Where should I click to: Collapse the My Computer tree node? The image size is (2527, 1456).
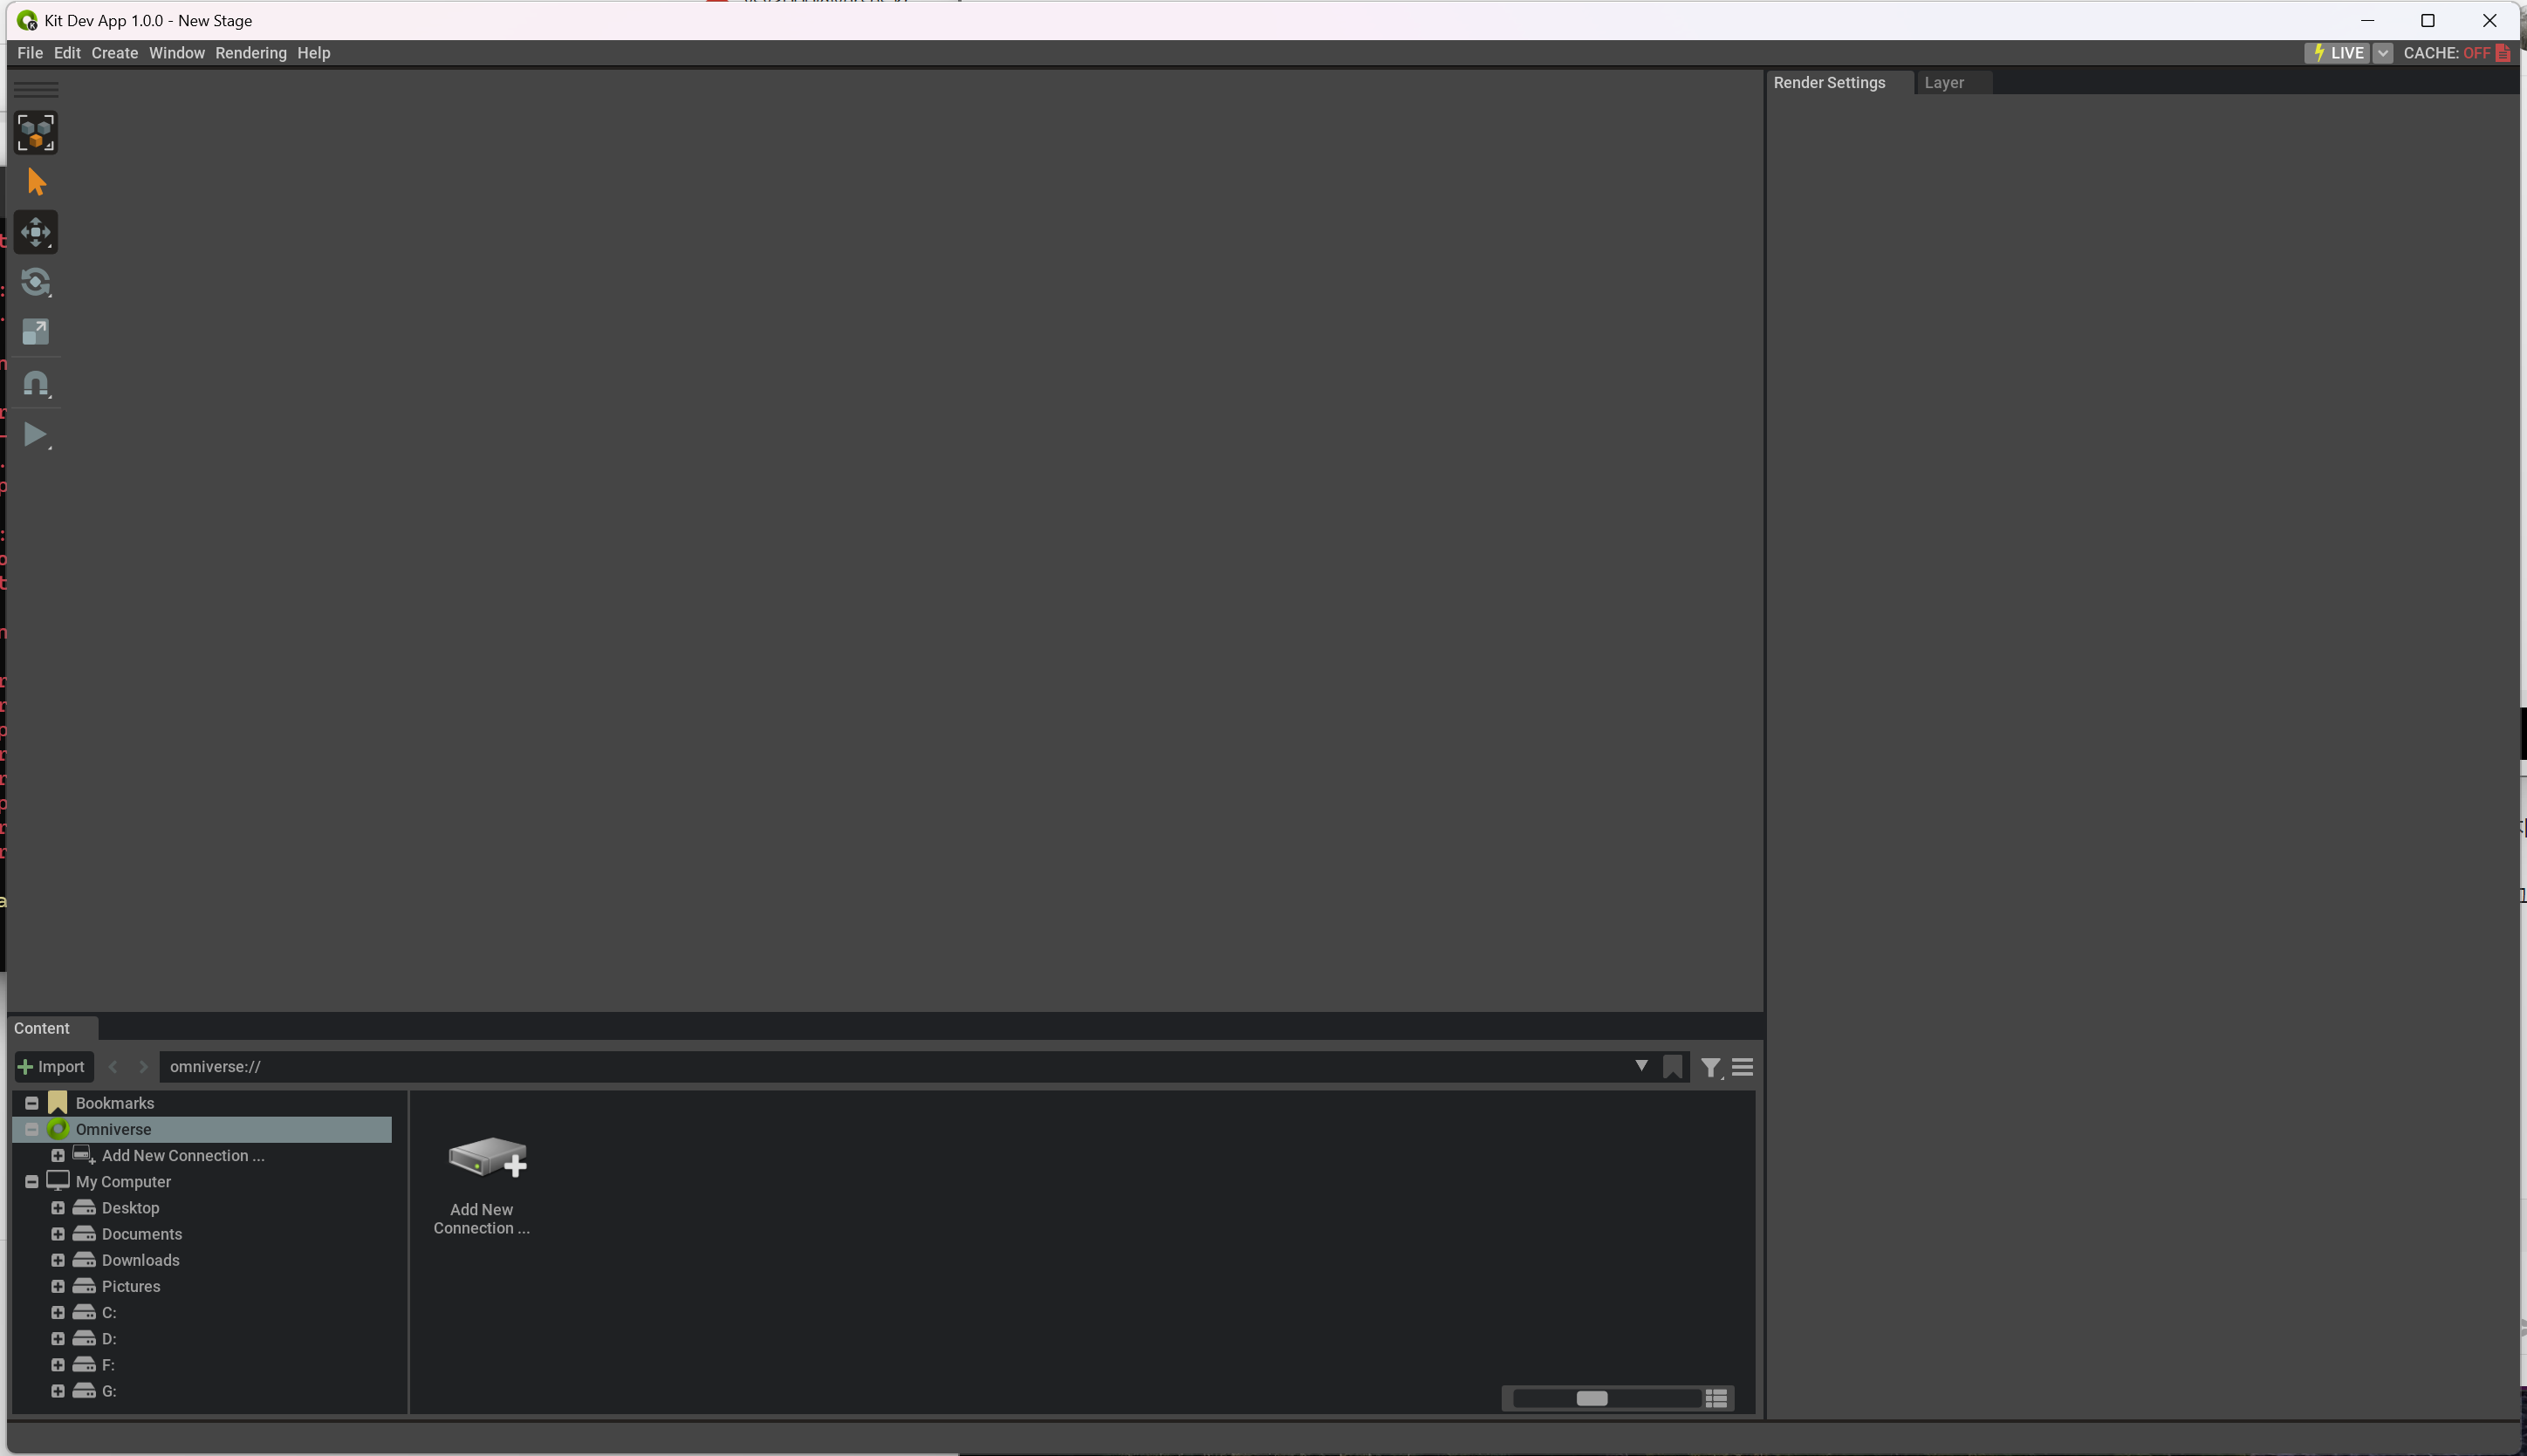tap(32, 1181)
